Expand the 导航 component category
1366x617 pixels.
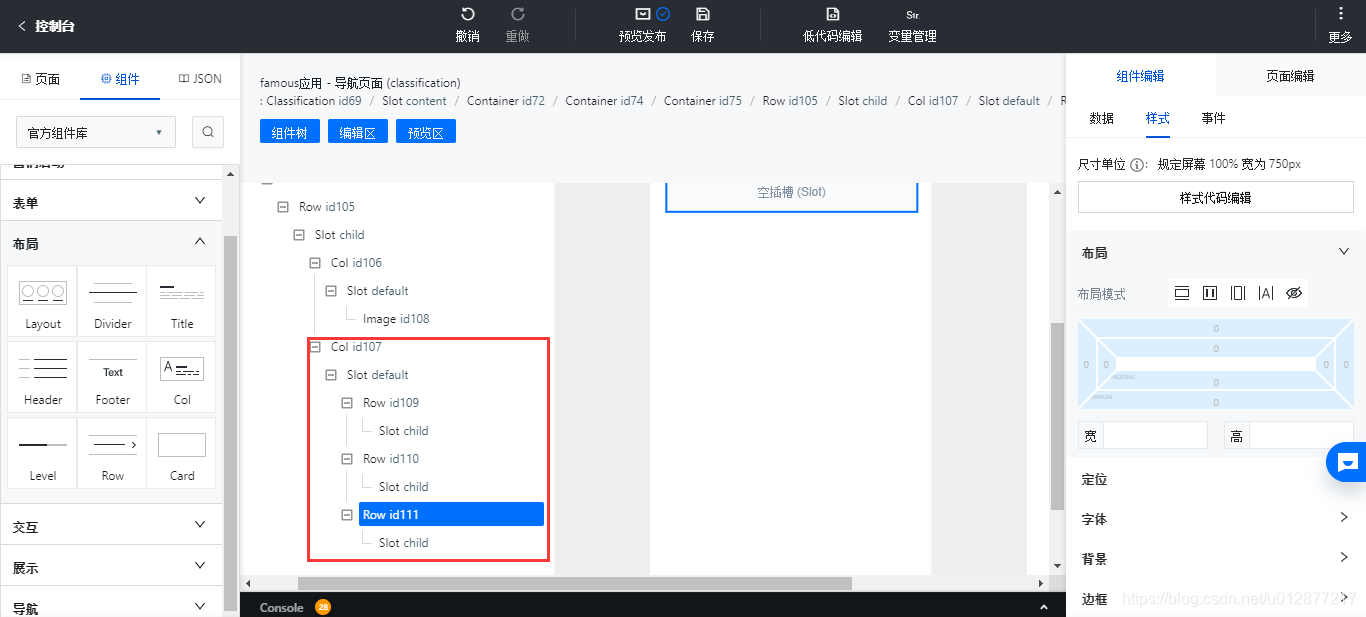110,605
